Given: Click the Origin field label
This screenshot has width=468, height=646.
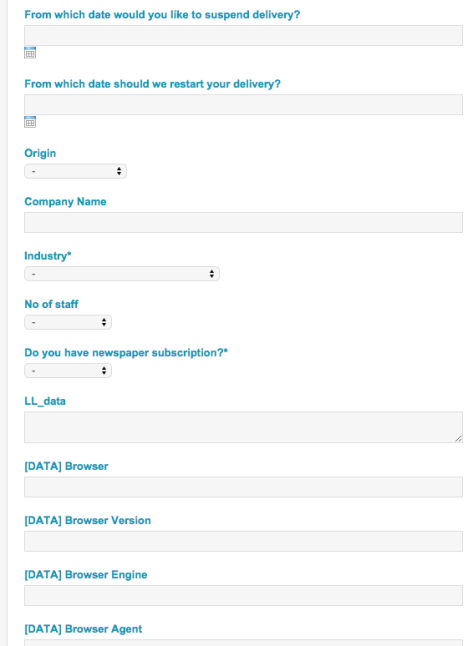Looking at the screenshot, I should (40, 153).
